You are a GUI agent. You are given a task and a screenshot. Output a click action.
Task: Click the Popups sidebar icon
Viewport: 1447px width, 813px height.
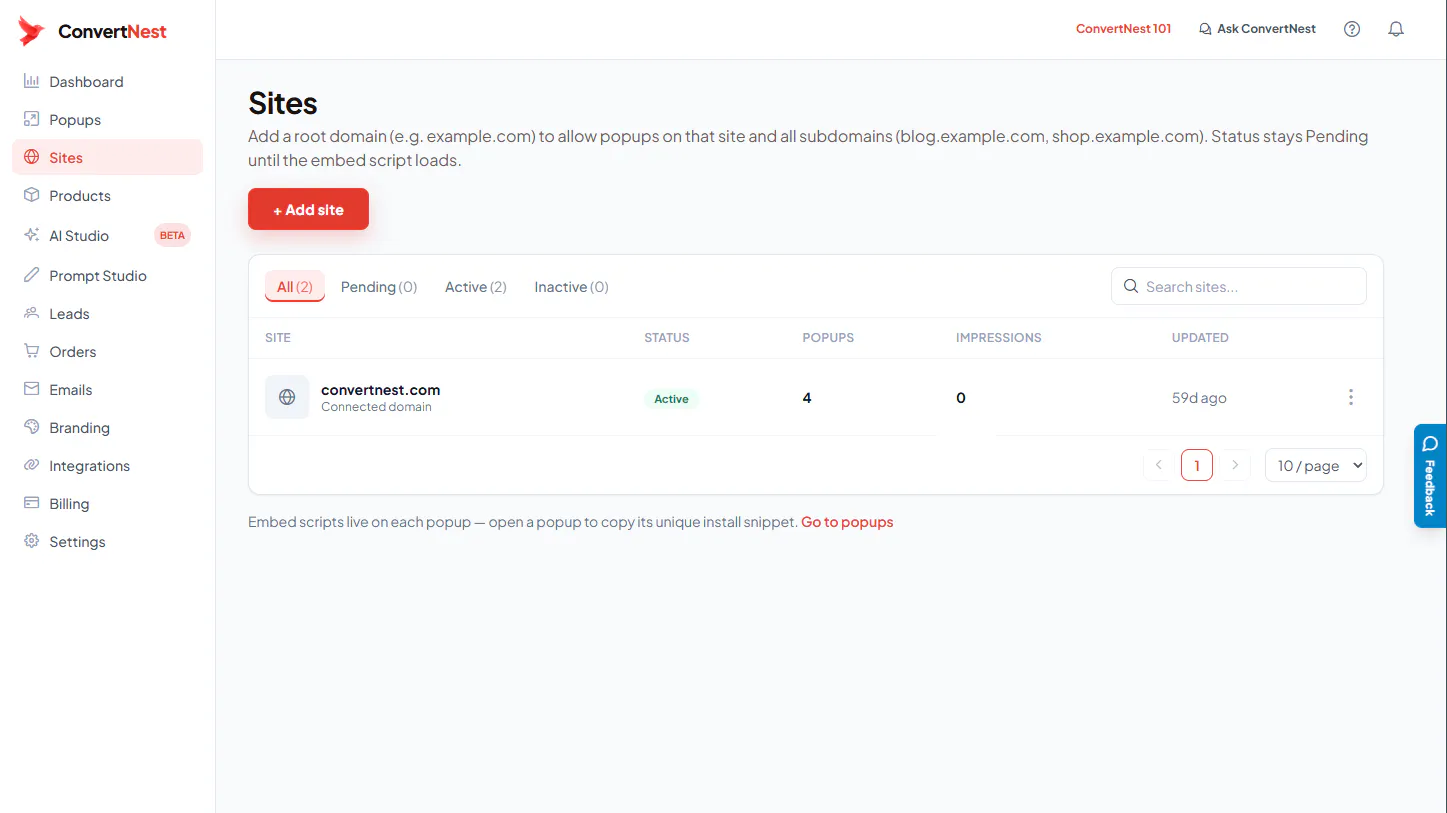32,119
